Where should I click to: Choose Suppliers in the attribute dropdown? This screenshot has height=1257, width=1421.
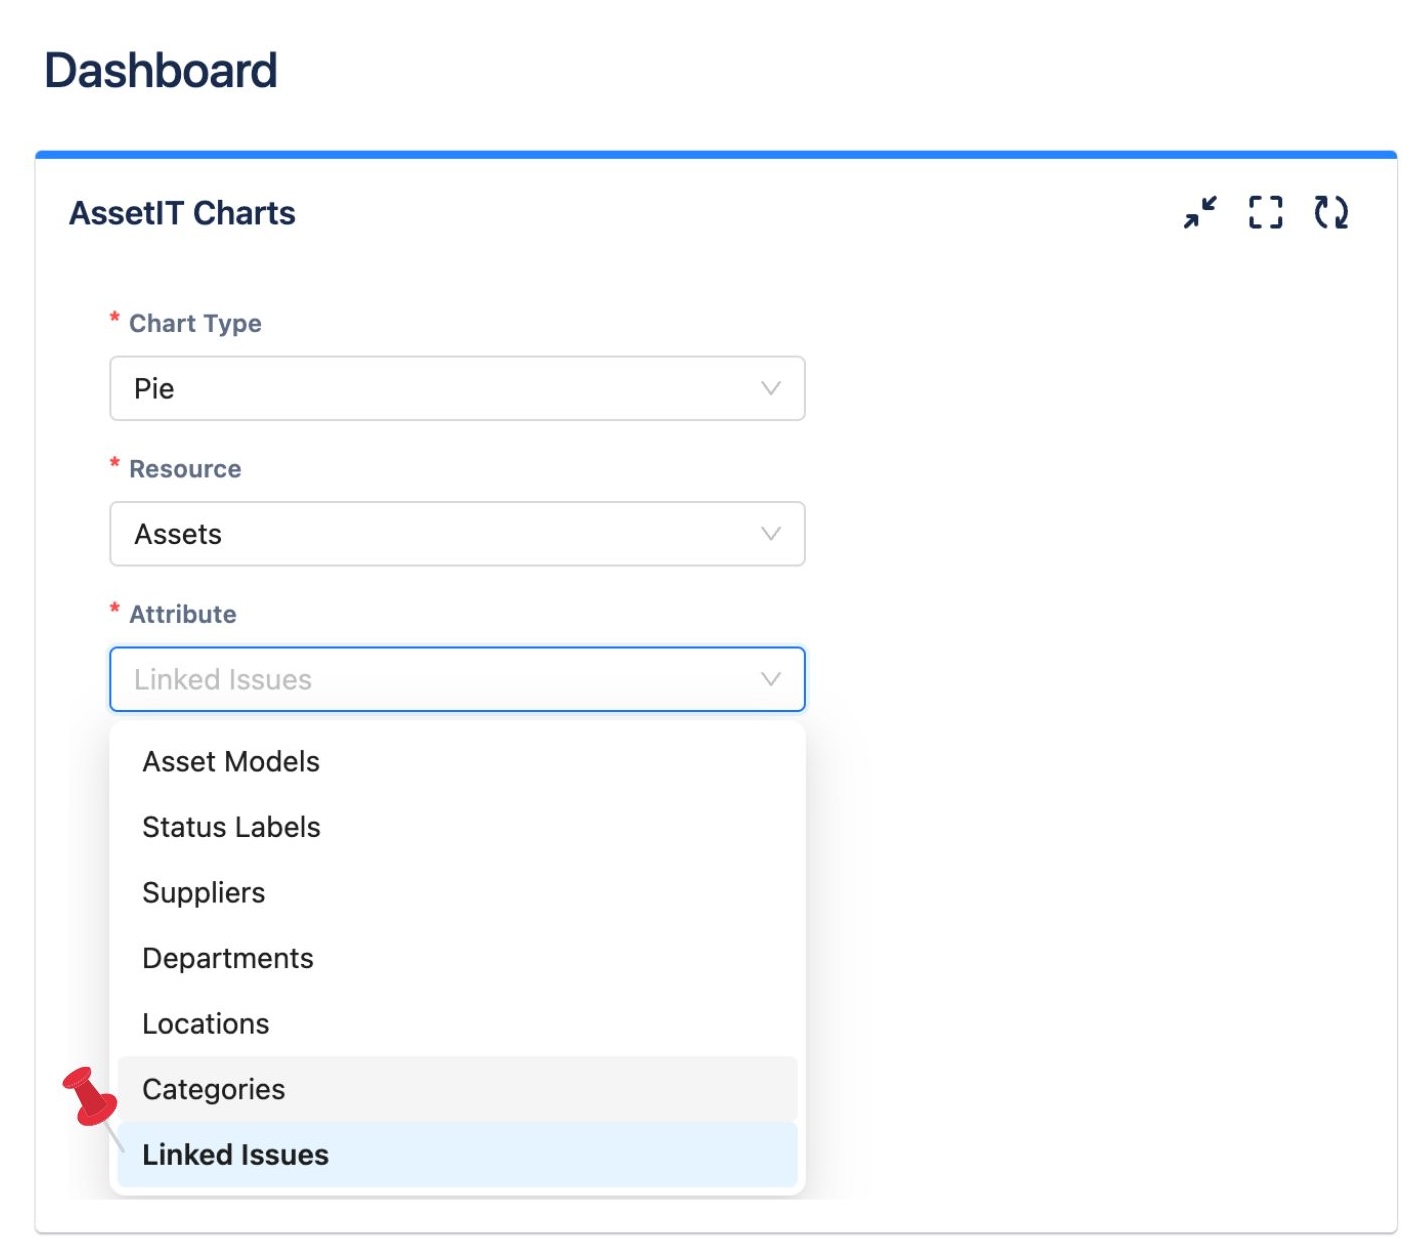(204, 893)
